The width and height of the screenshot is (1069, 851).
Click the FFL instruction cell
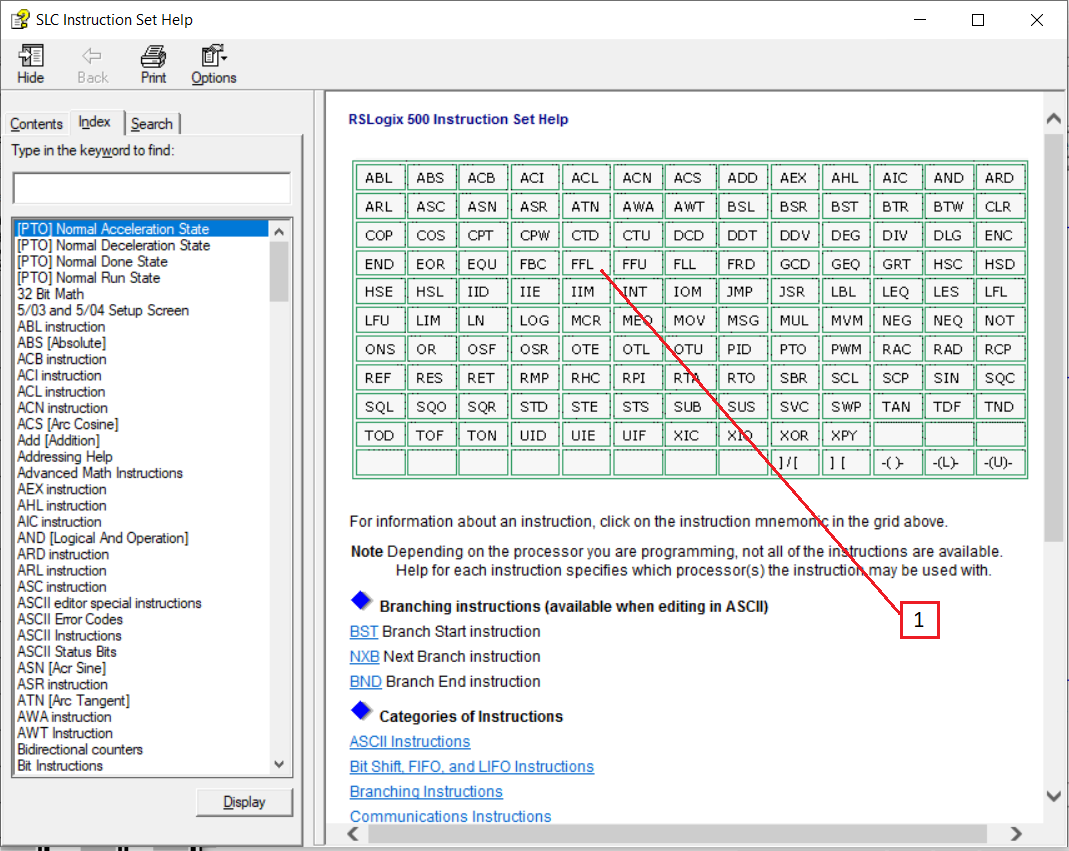pyautogui.click(x=585, y=264)
